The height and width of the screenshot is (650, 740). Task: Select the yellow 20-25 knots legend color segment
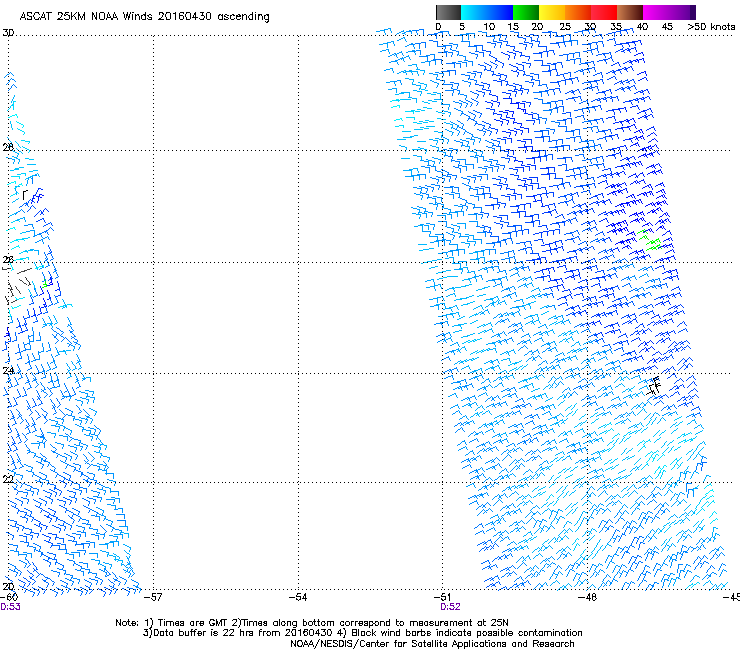point(552,12)
